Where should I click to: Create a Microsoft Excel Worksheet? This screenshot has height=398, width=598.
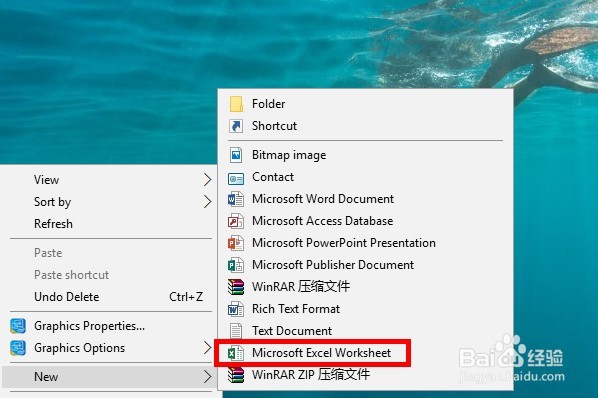365,353
